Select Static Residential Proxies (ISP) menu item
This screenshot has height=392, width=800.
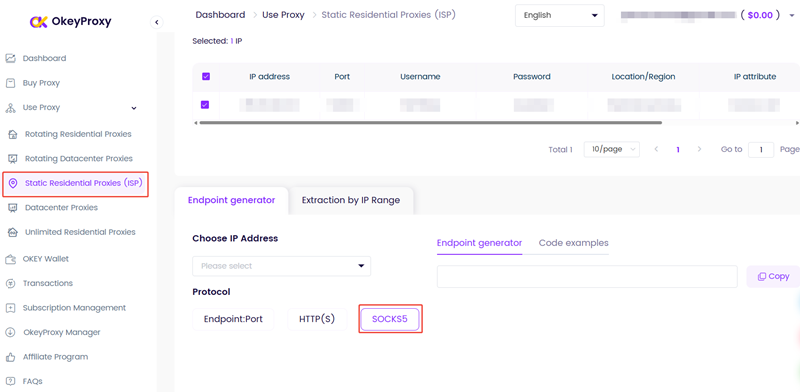[84, 183]
